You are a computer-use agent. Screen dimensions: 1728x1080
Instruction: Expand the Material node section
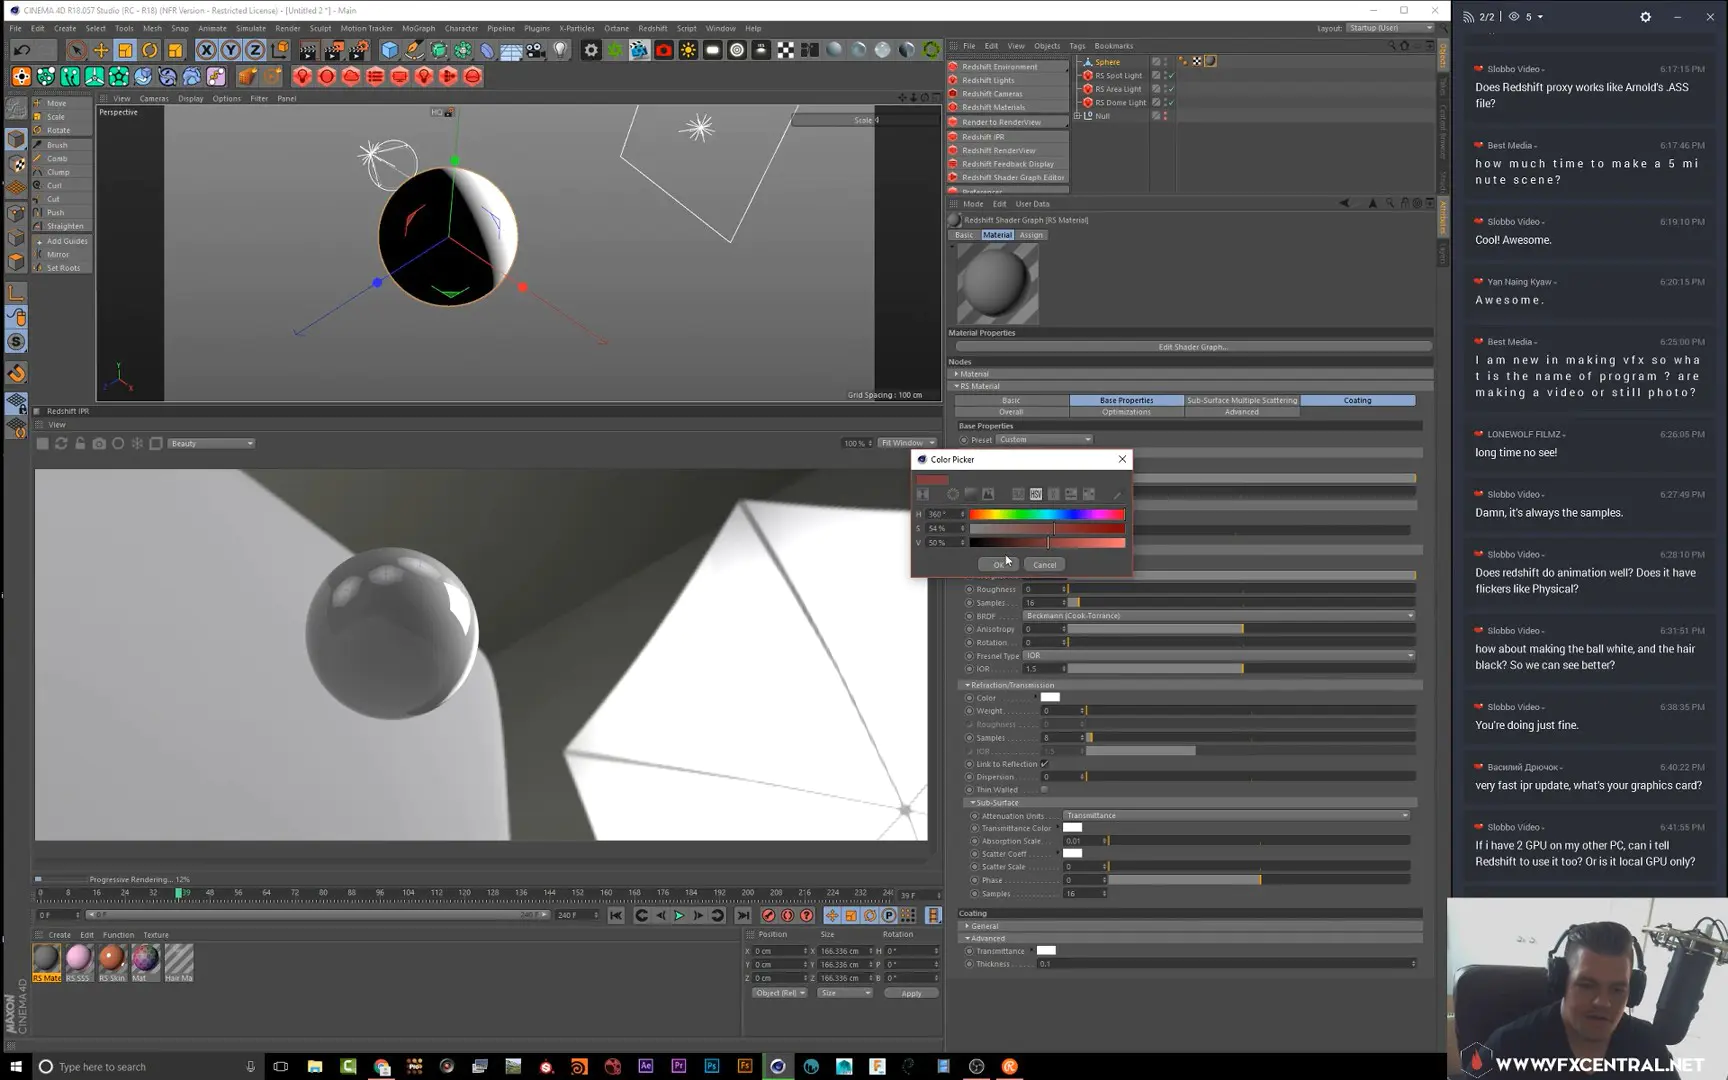(x=957, y=374)
